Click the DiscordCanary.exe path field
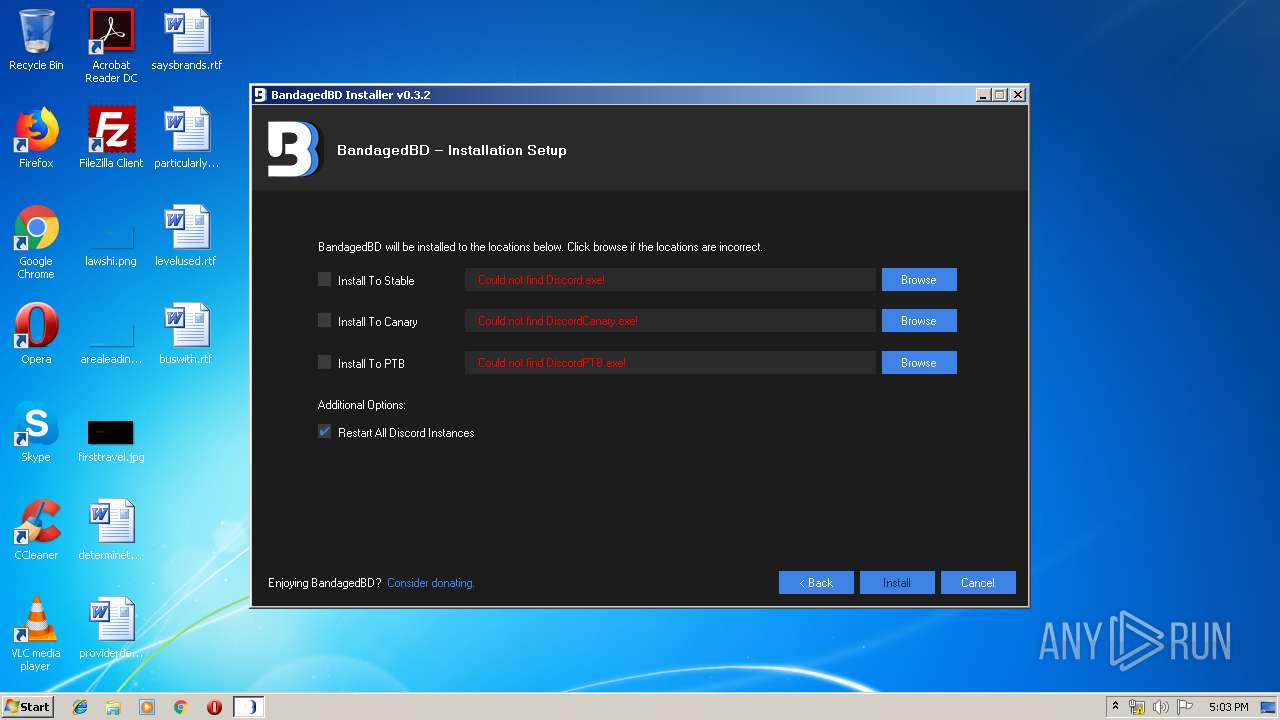This screenshot has width=1280, height=720. coord(670,321)
